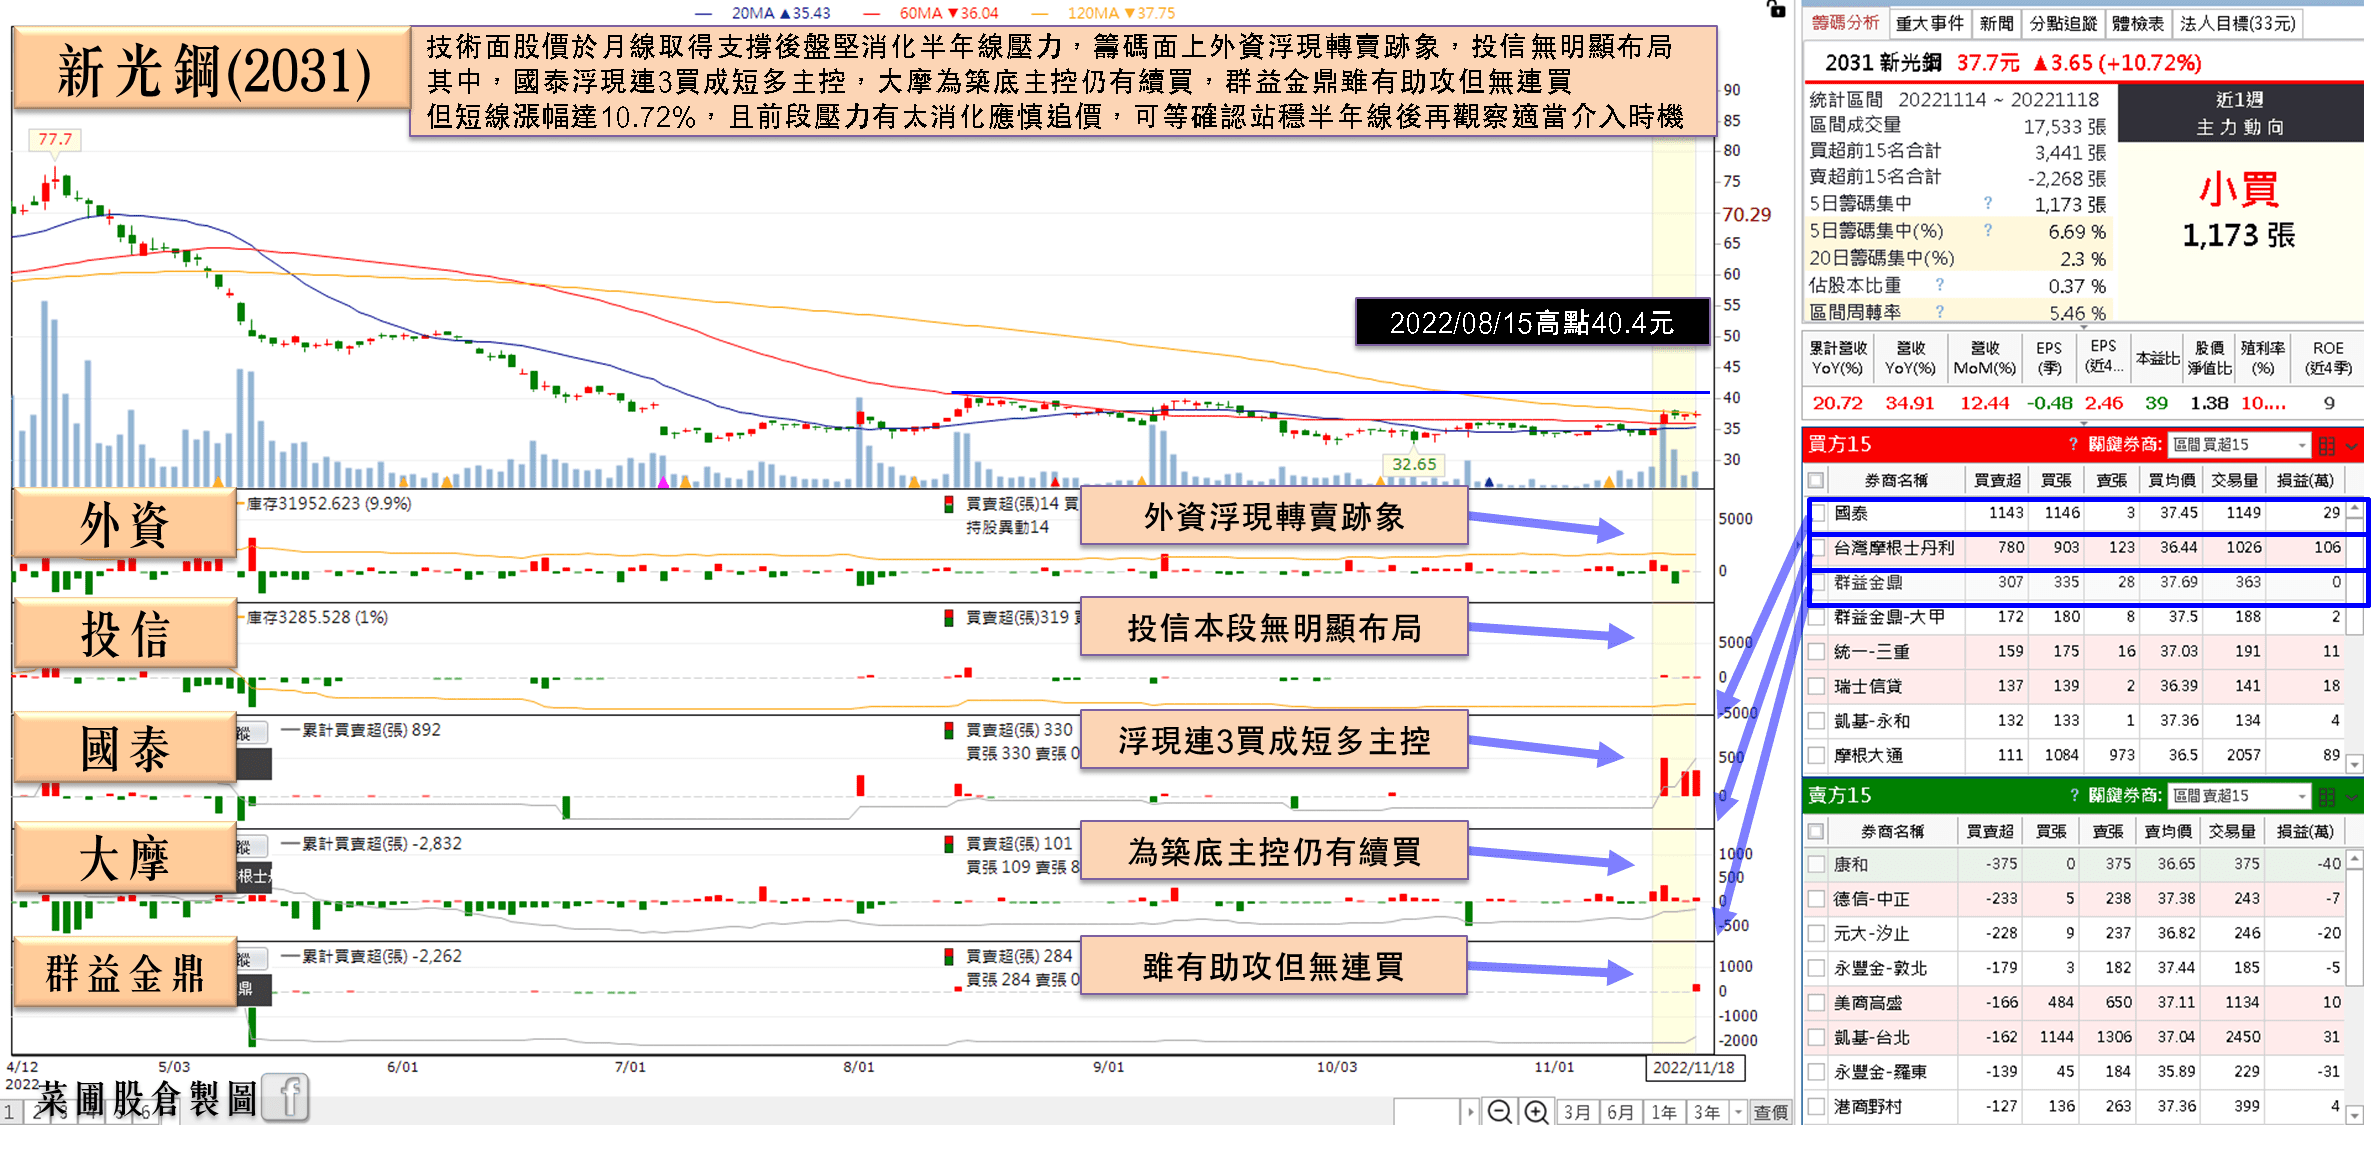Tick the checkbox for 凱基-台北
This screenshot has height=1152, width=2371.
[1817, 1038]
